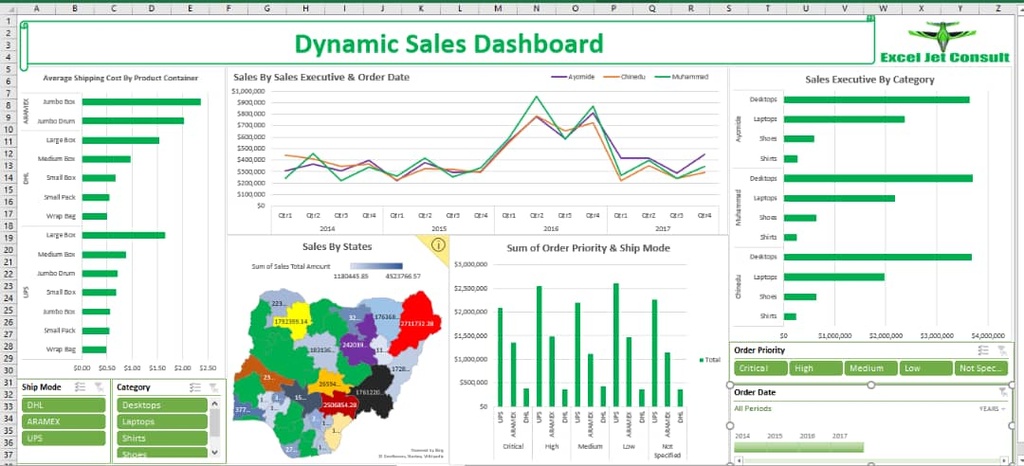Viewport: 1024px width, 466px height.
Task: Click Sales By States chart title
Action: pos(337,247)
